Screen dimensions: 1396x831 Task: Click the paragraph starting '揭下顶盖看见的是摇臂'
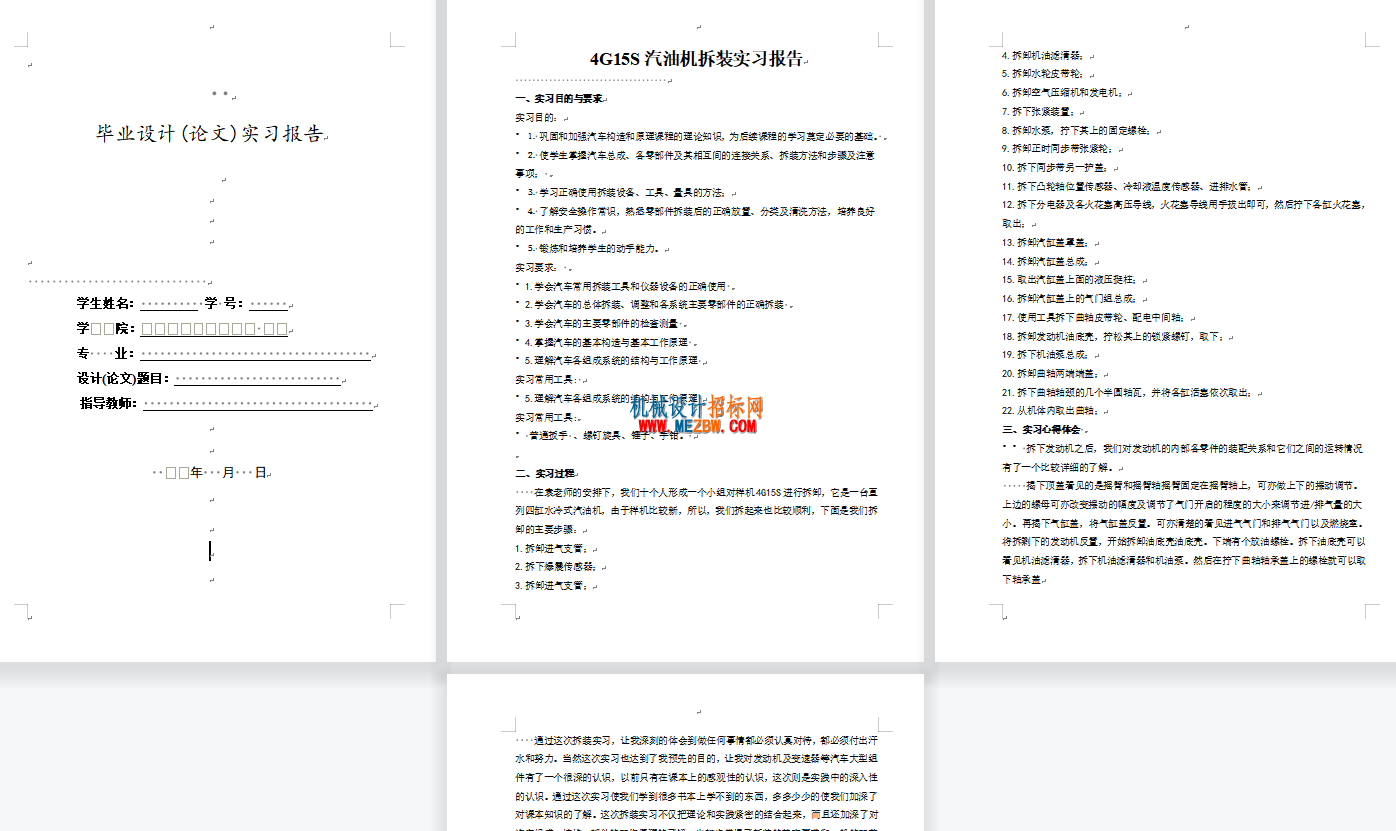pos(1184,532)
